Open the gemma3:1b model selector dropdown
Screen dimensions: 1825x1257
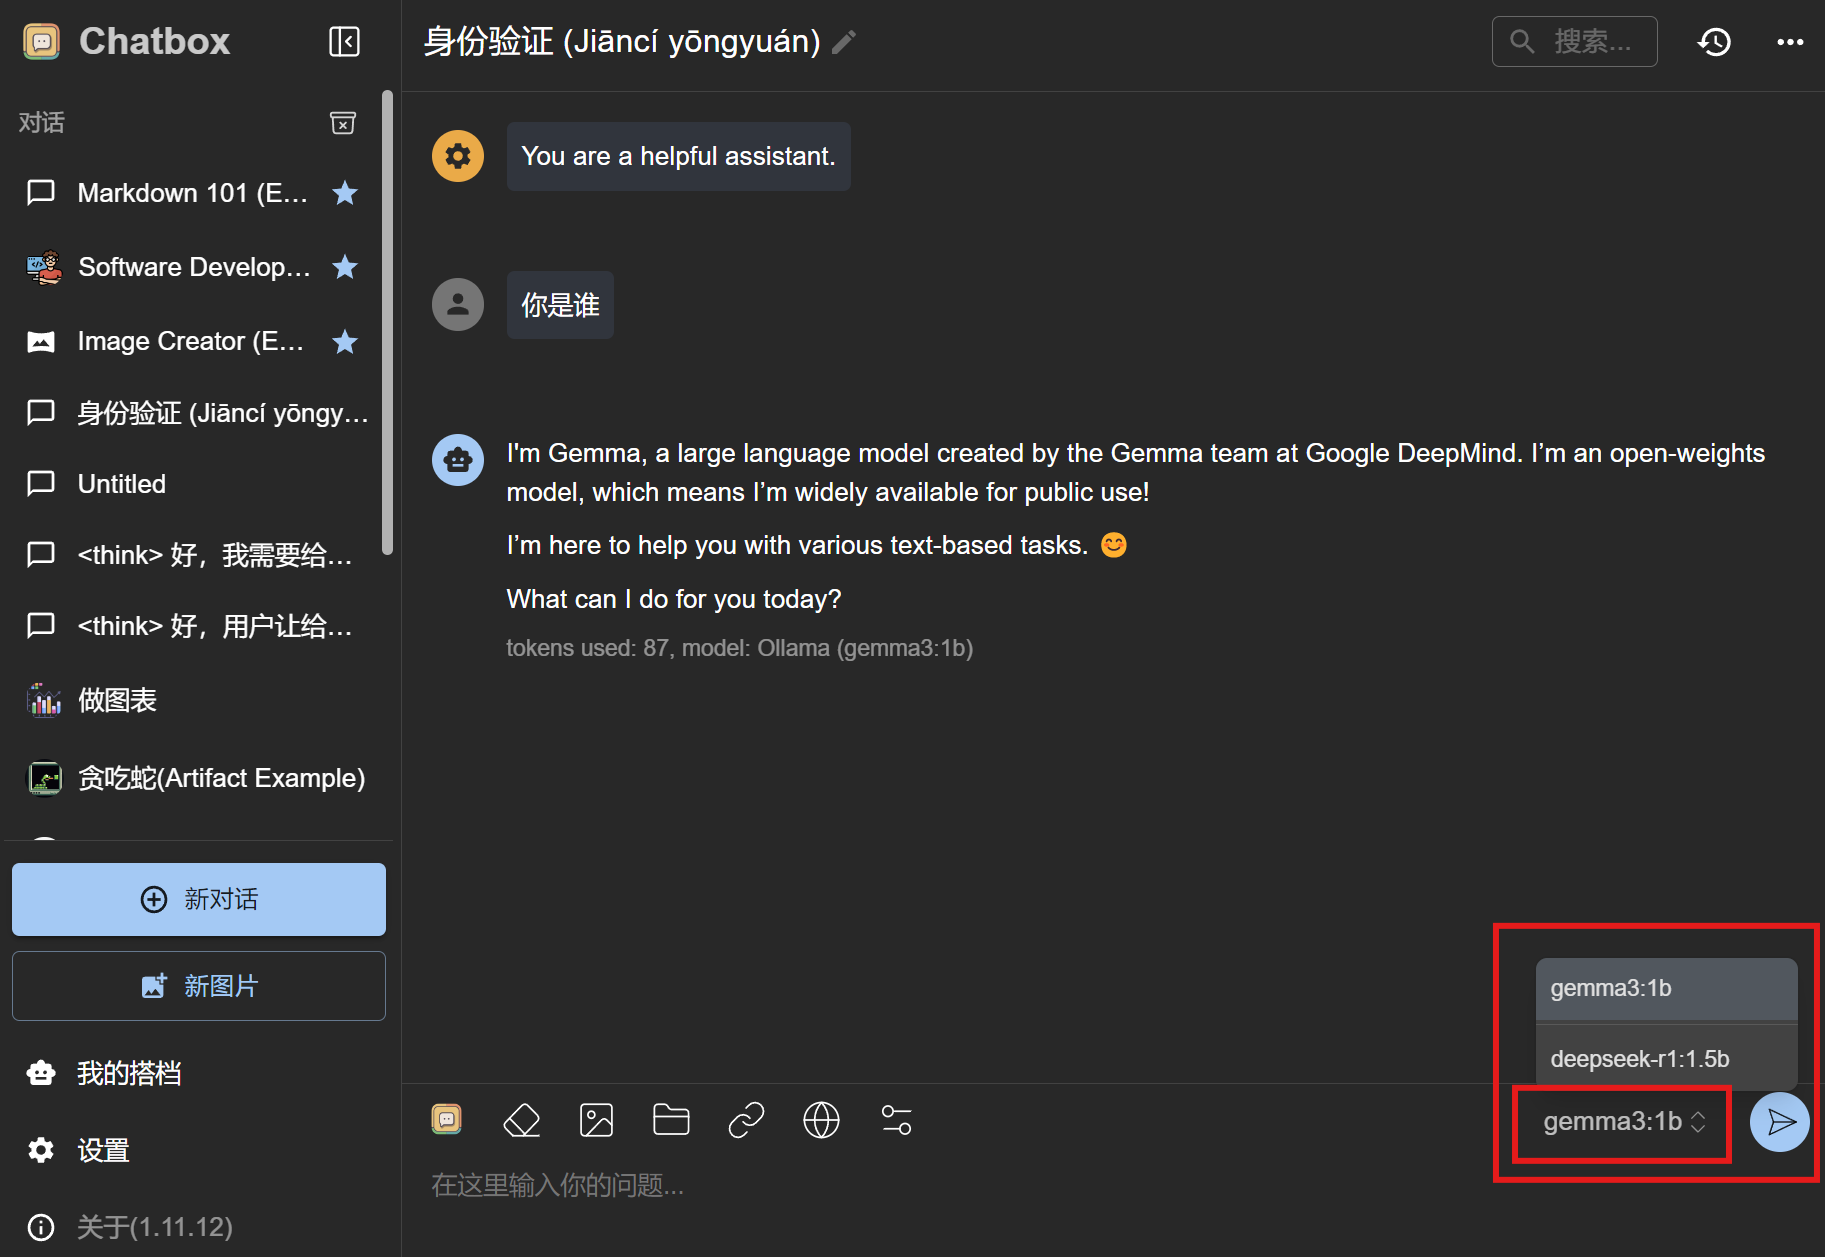1623,1122
